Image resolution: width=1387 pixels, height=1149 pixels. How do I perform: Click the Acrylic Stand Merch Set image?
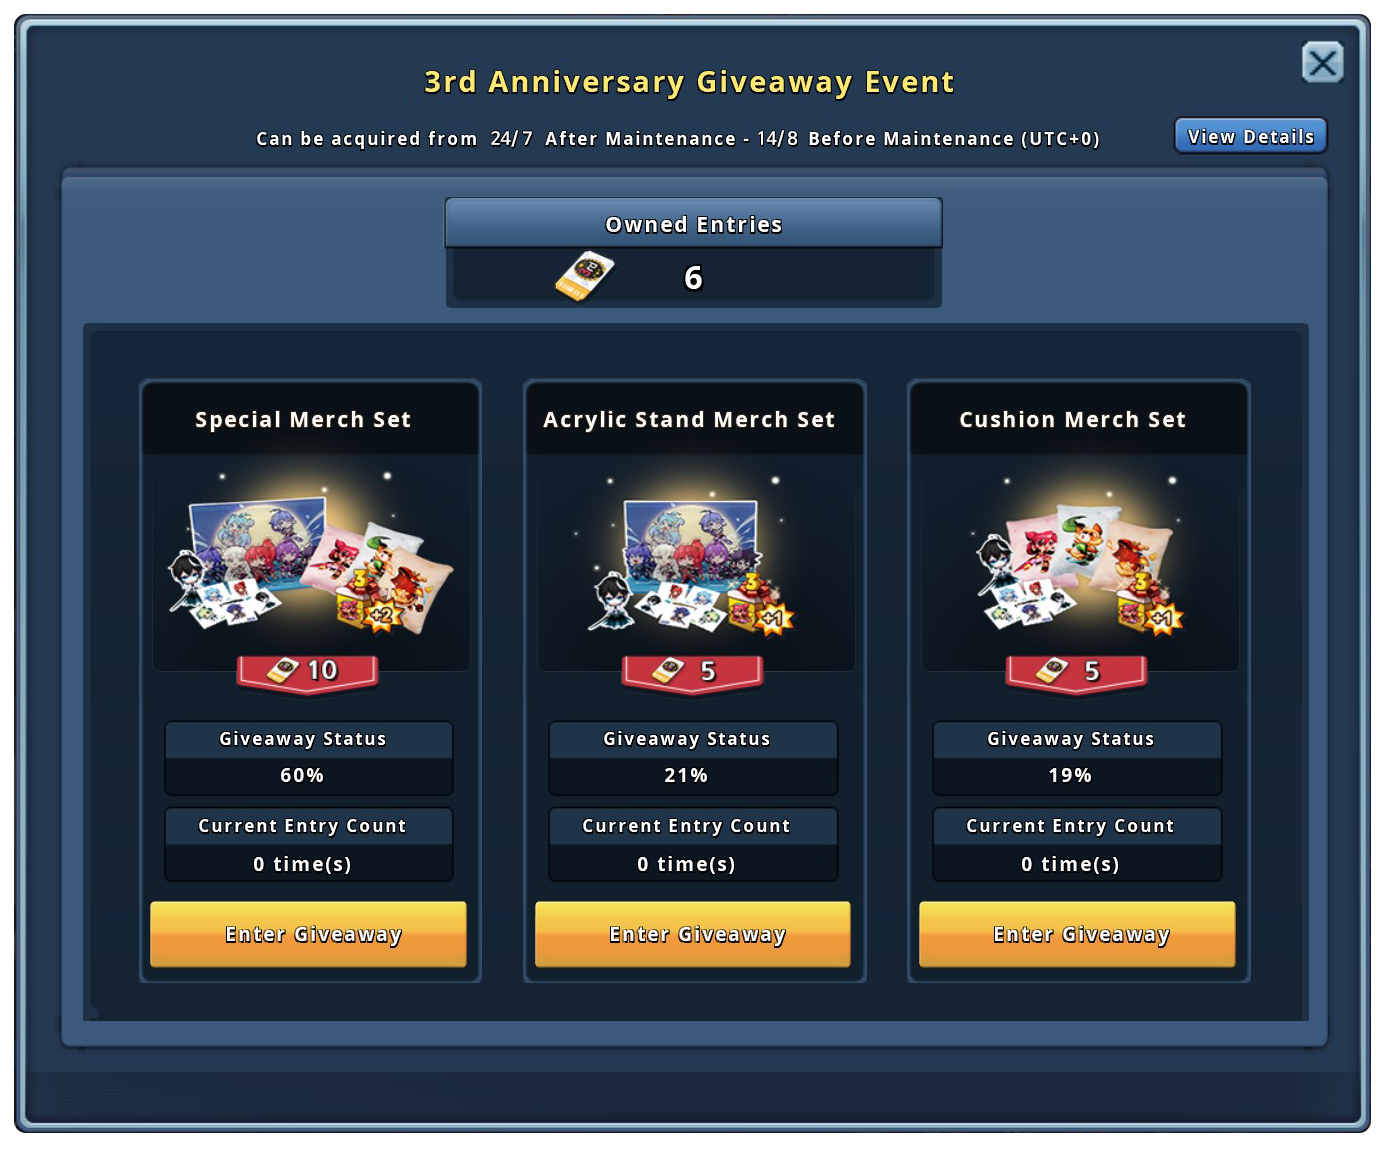click(x=696, y=563)
